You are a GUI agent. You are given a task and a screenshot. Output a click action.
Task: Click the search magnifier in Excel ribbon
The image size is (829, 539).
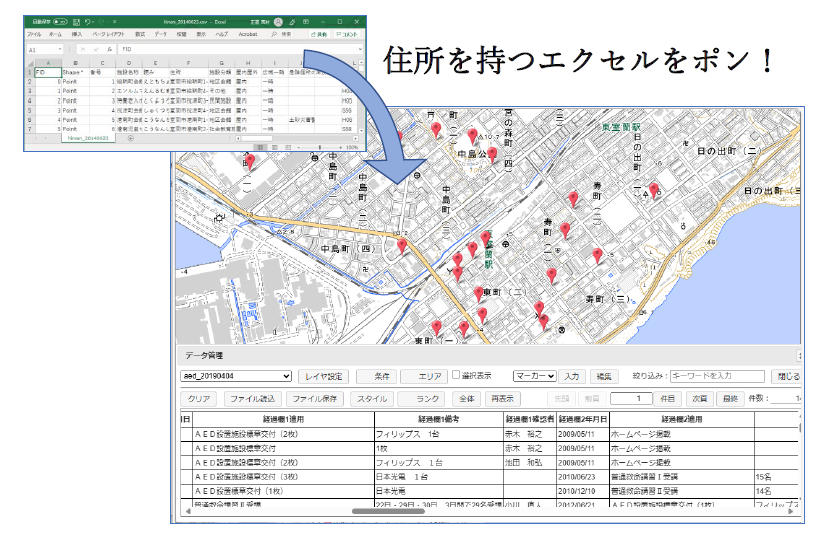(274, 33)
